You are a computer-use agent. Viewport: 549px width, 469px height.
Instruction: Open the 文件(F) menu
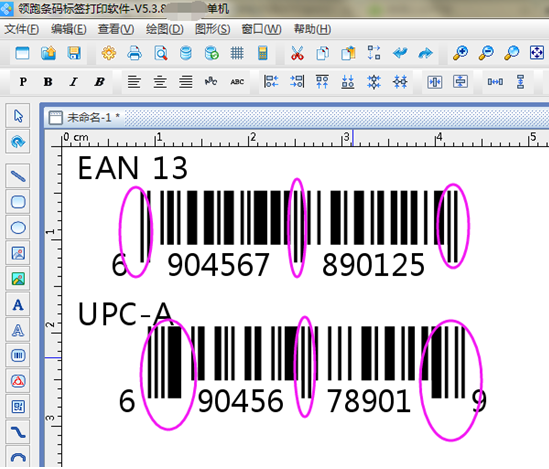(21, 29)
